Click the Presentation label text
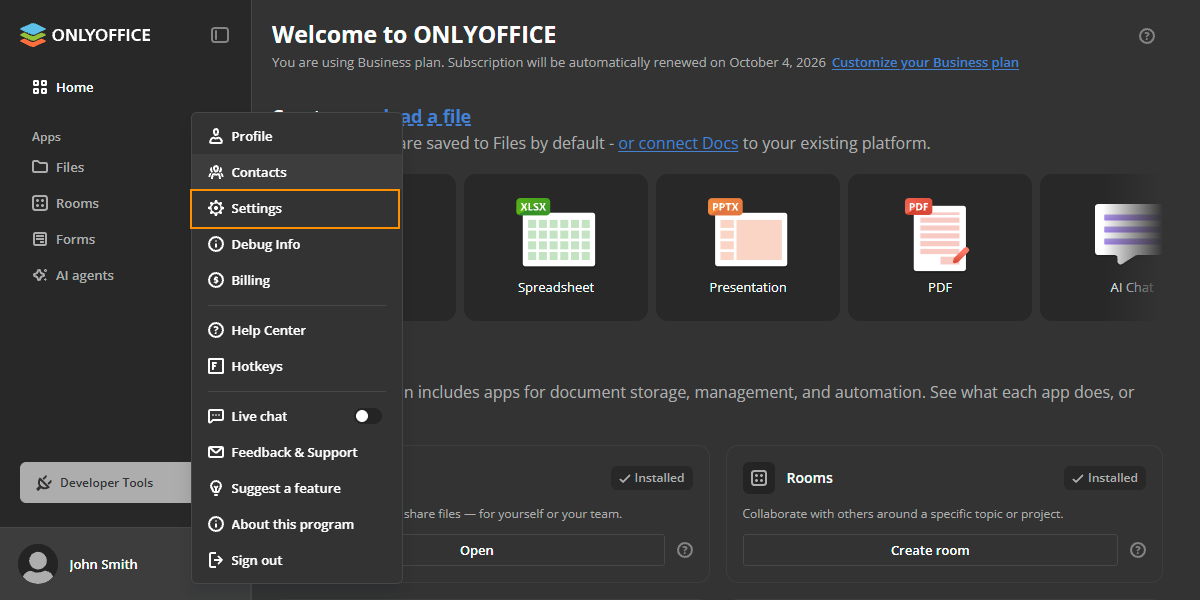 (748, 287)
